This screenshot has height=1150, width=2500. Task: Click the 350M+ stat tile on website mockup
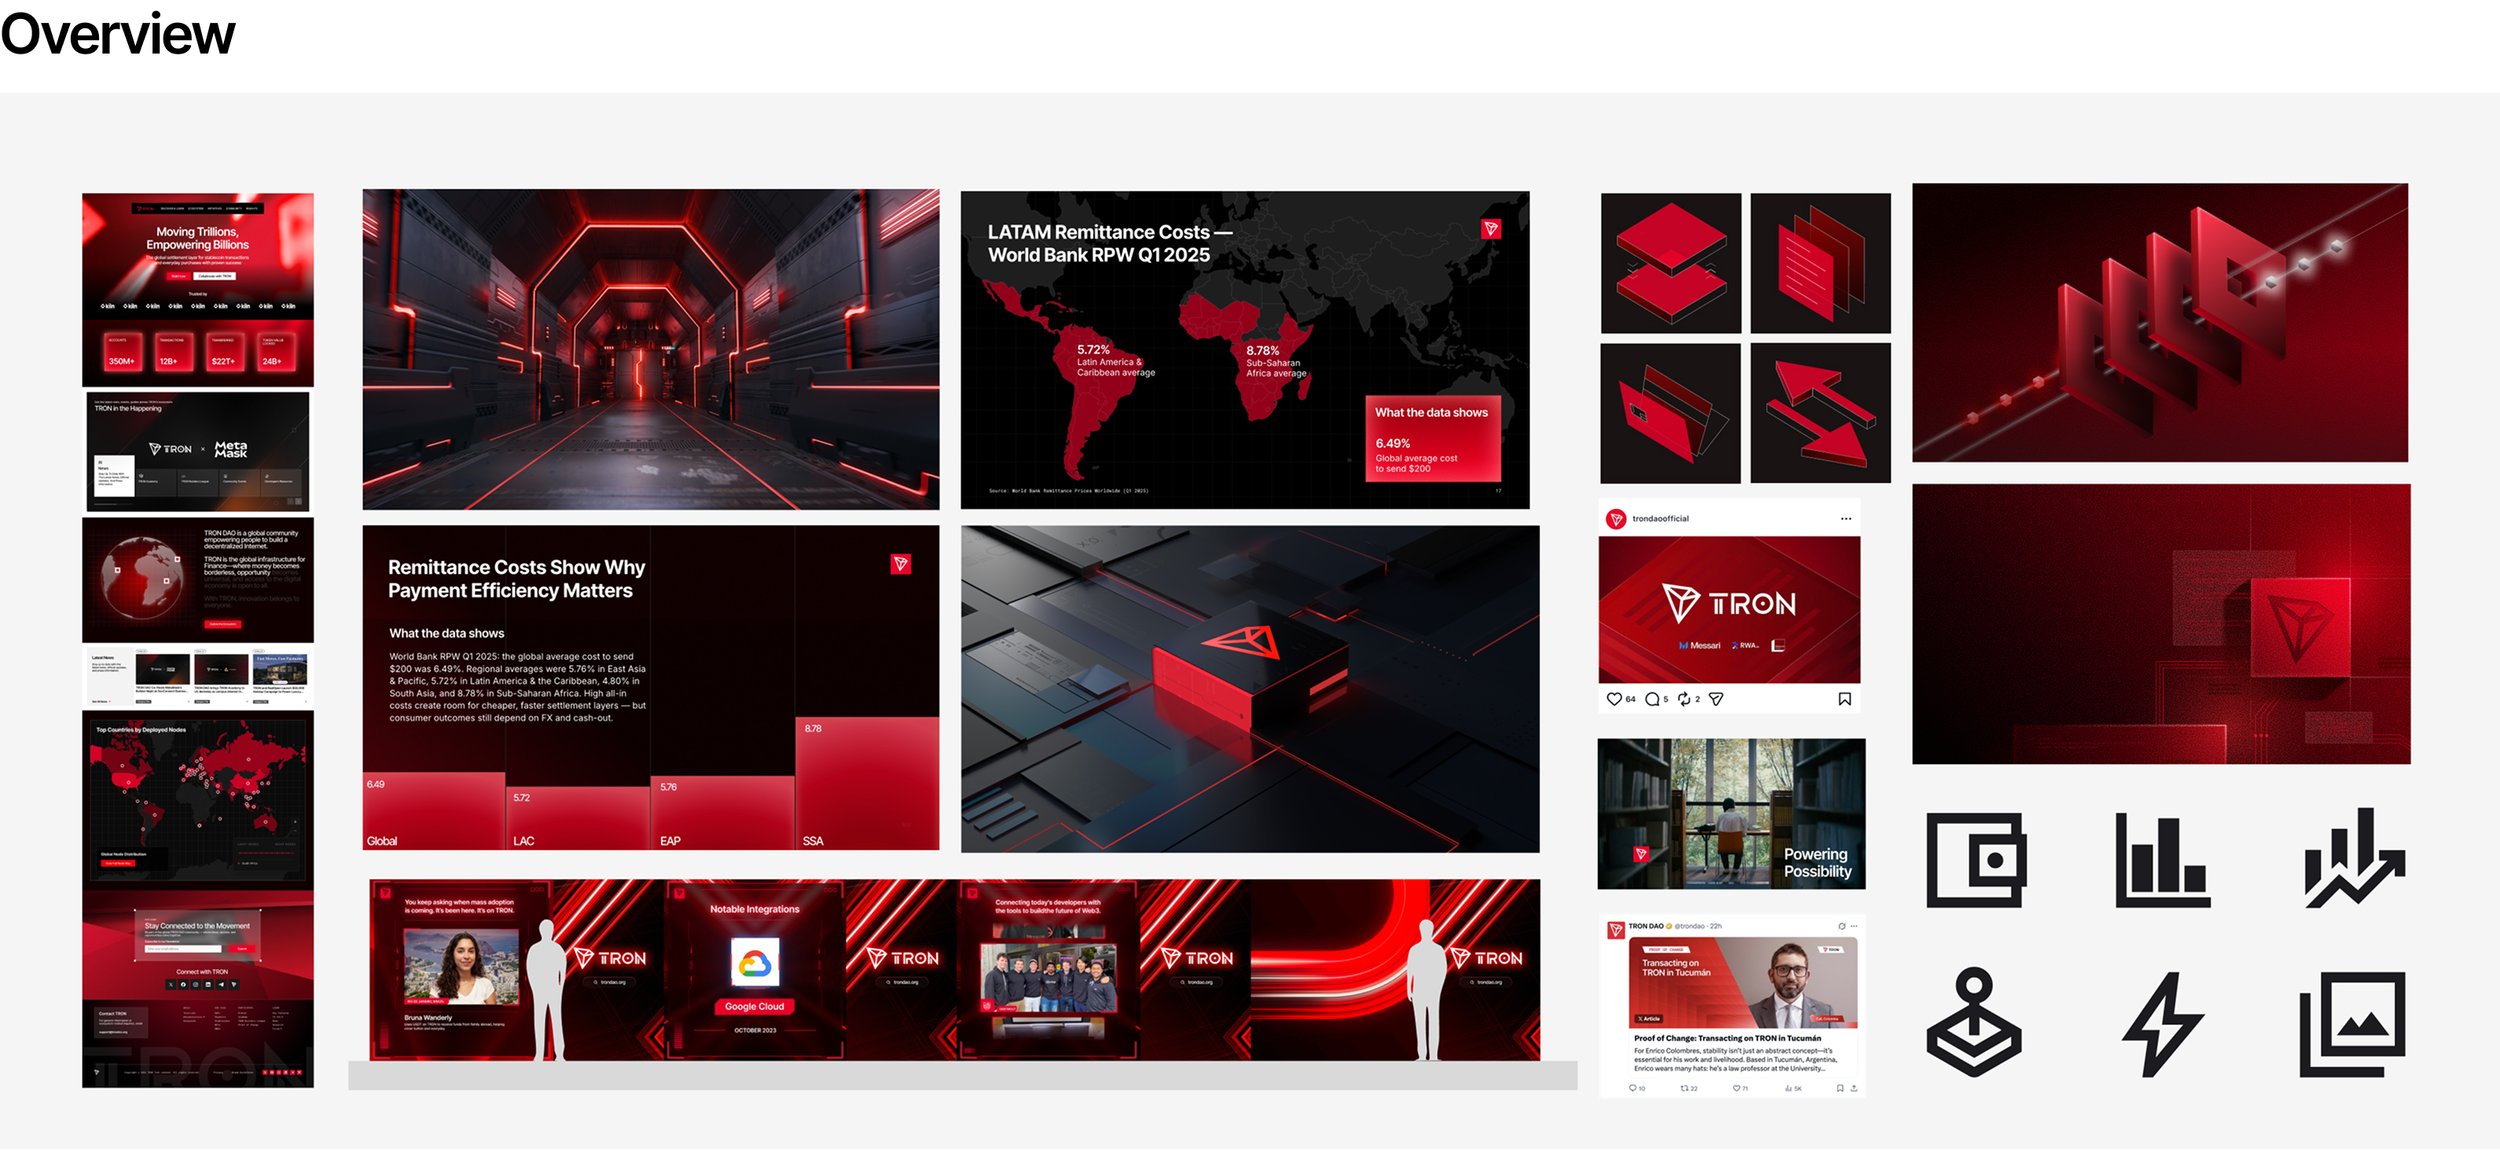(121, 353)
